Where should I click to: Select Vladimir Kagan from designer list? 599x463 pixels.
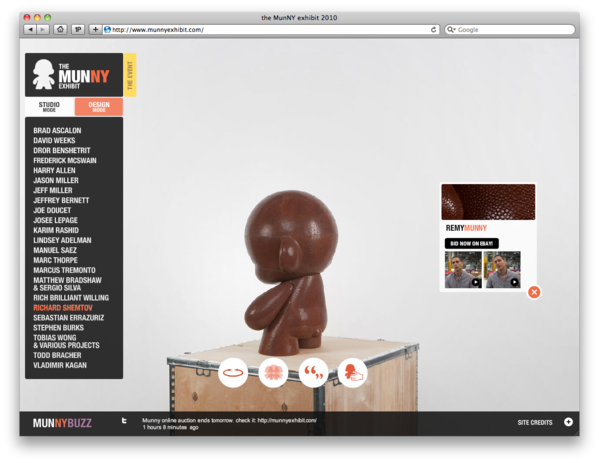point(60,365)
